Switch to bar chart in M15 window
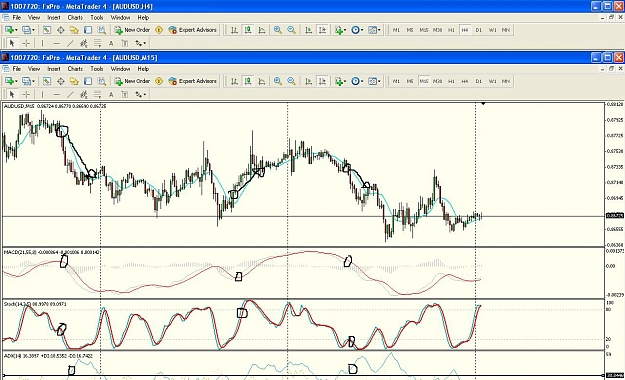Viewport: 625px width, 380px height. [234, 81]
